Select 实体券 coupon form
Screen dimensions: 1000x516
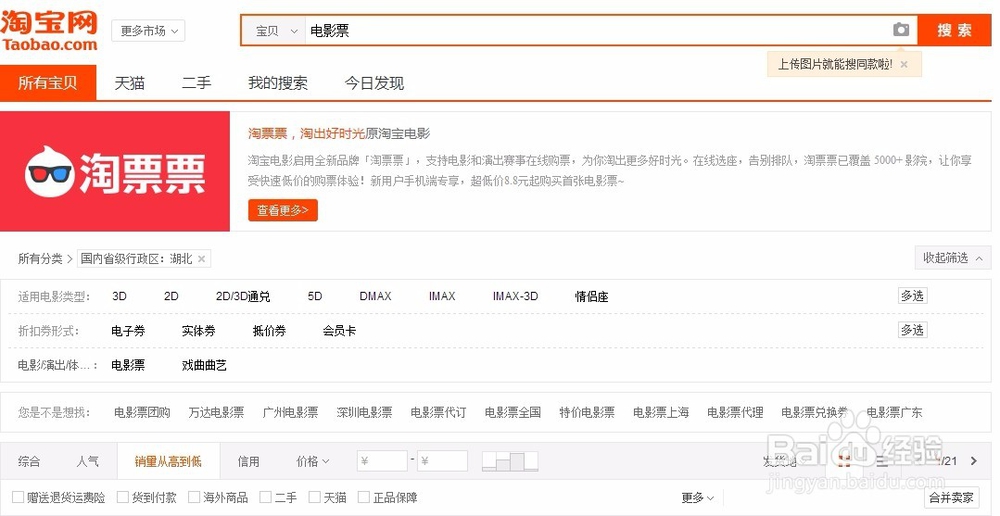[x=198, y=331]
